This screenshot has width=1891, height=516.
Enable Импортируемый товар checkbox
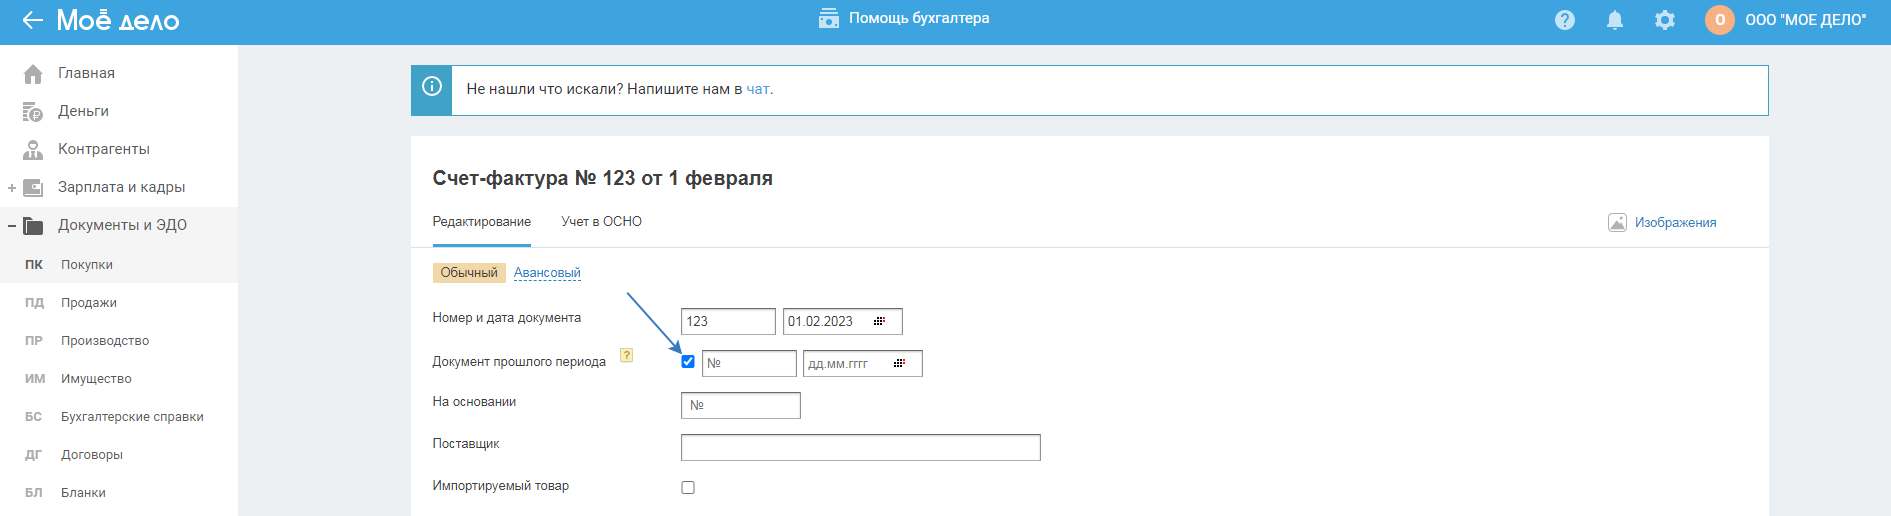tap(688, 488)
